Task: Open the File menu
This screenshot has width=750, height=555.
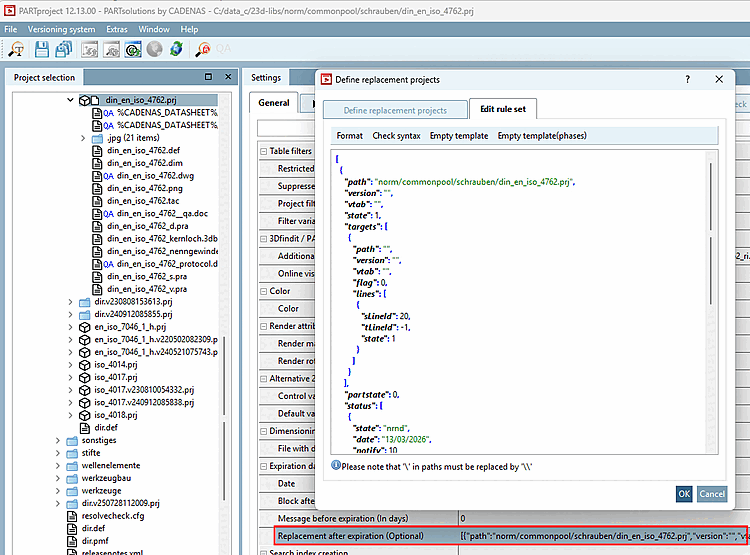Action: 11,29
